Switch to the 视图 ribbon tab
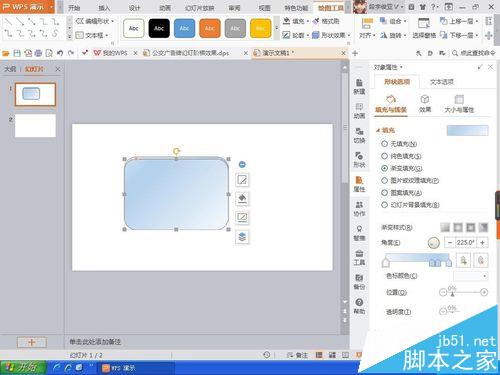The height and width of the screenshot is (375, 500). point(265,8)
